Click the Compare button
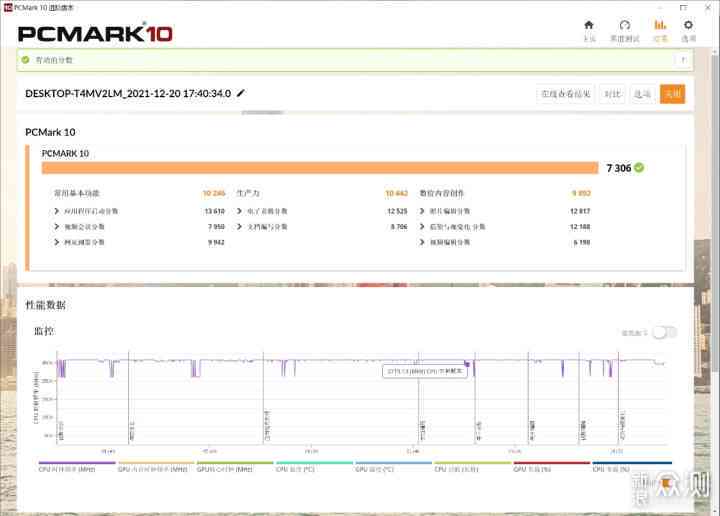Image resolution: width=720 pixels, height=516 pixels. coord(612,94)
